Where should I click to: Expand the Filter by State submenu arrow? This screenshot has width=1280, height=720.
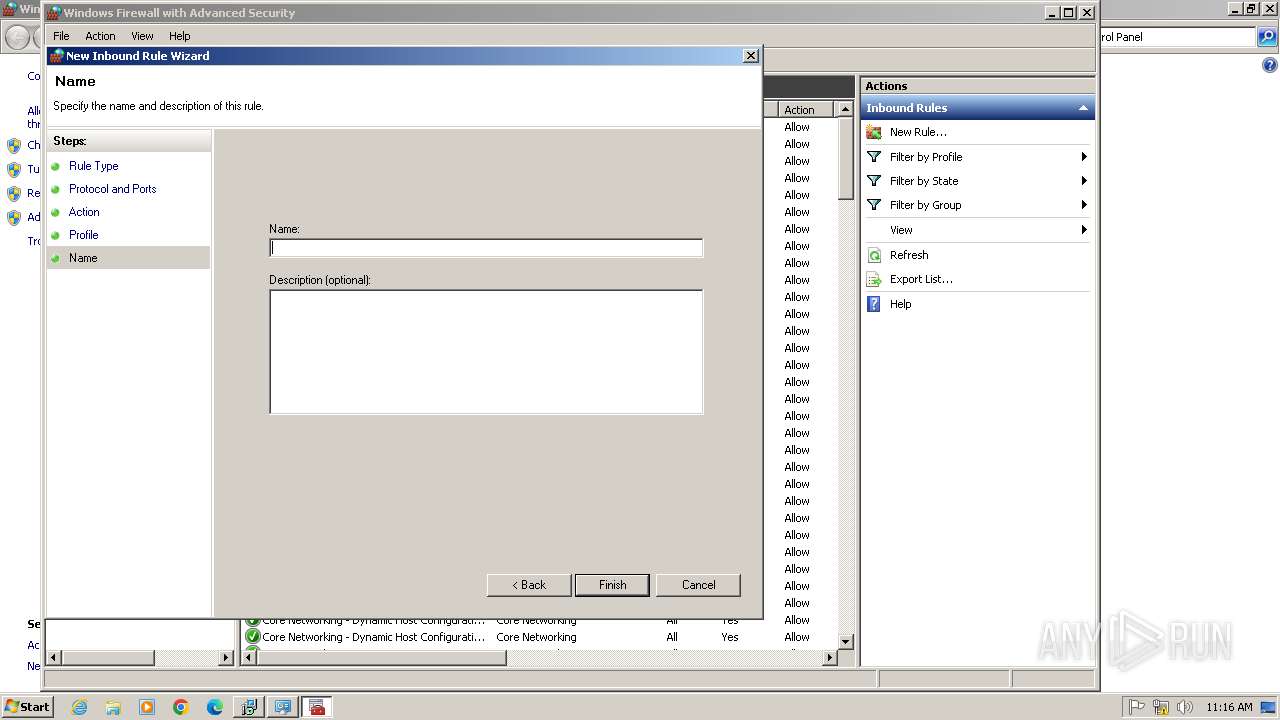(x=1084, y=181)
